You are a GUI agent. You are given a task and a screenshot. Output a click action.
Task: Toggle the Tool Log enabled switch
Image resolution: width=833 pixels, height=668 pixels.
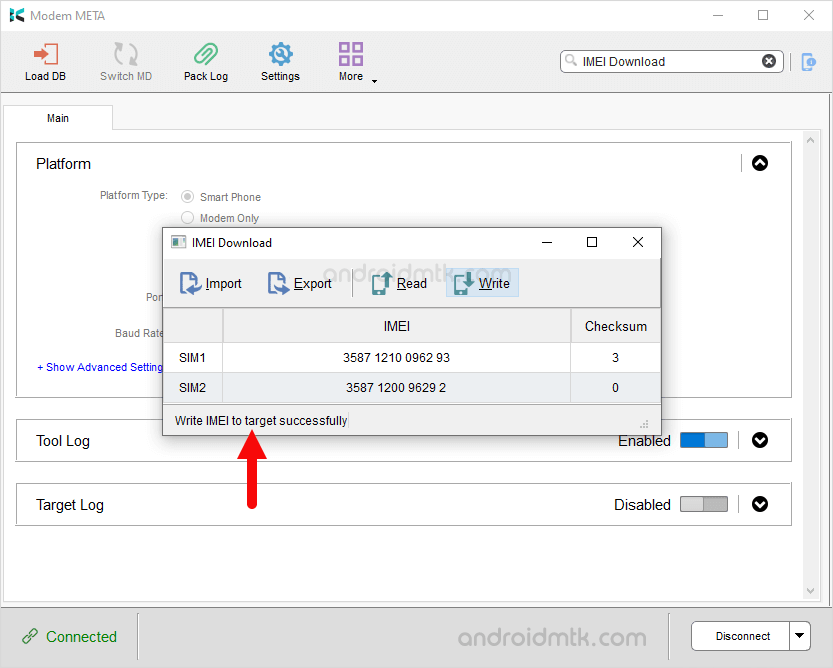pyautogui.click(x=703, y=441)
